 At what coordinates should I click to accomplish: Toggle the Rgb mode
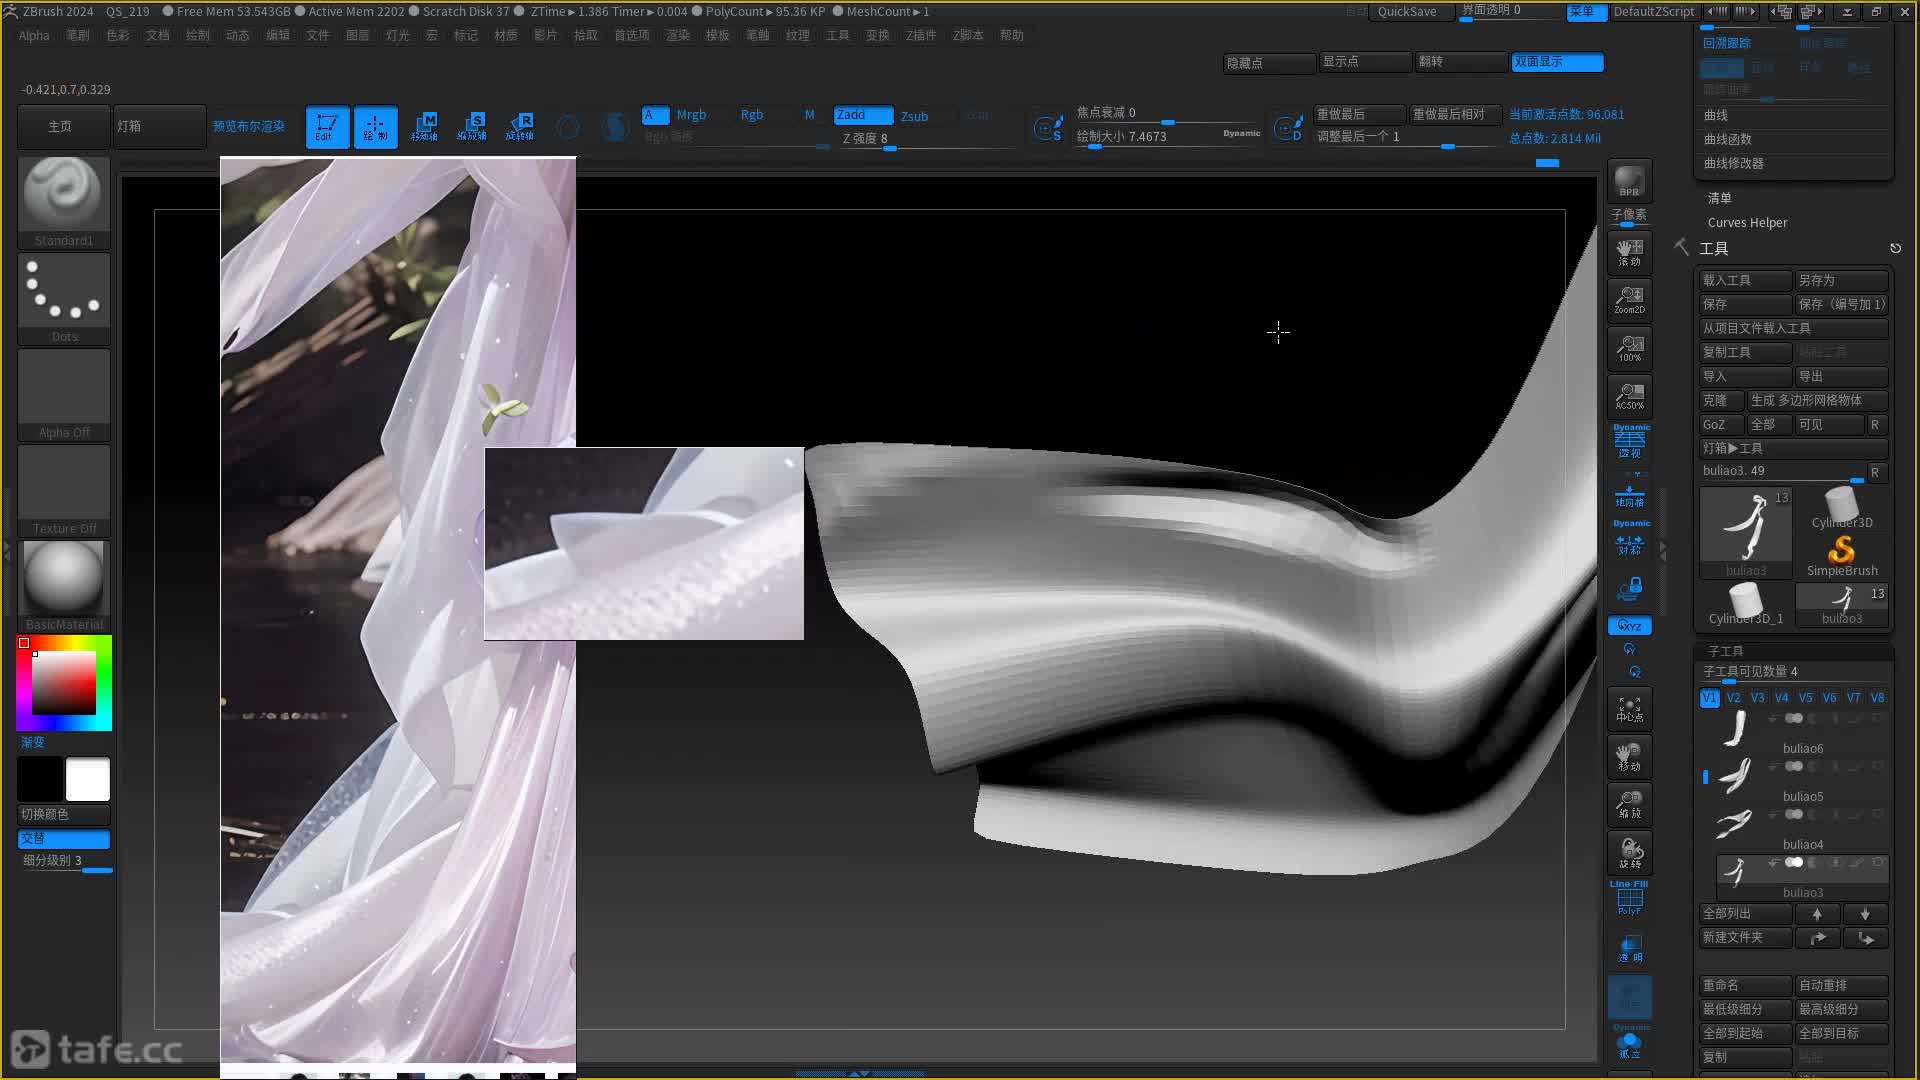[x=752, y=115]
